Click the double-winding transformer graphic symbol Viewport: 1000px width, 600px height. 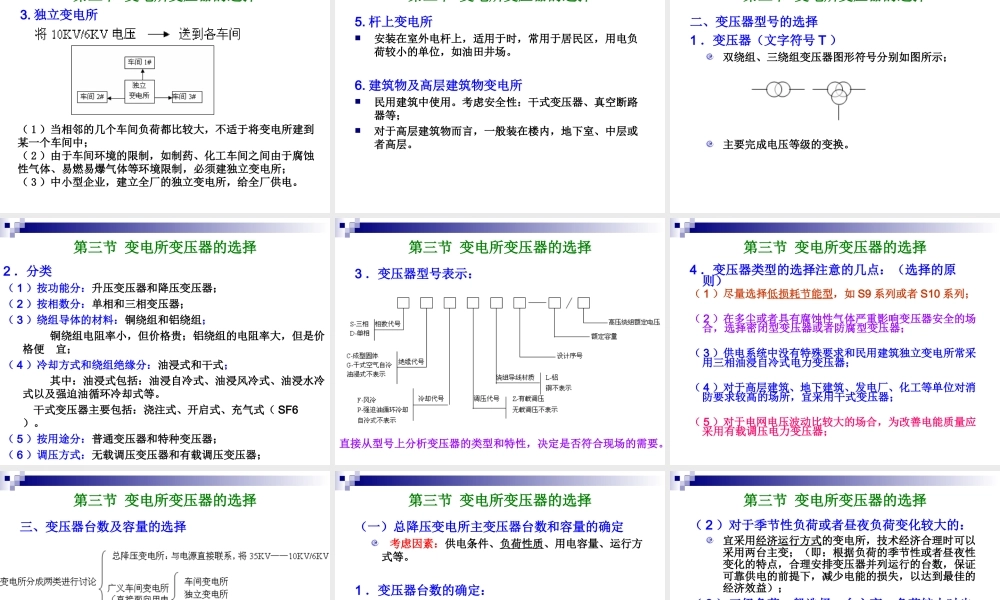click(776, 89)
